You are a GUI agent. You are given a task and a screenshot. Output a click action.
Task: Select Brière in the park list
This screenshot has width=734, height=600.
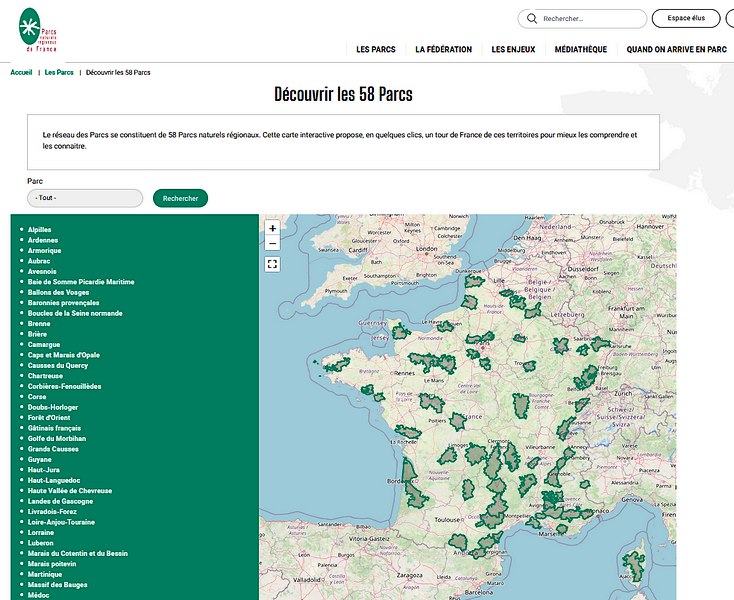[x=37, y=334]
